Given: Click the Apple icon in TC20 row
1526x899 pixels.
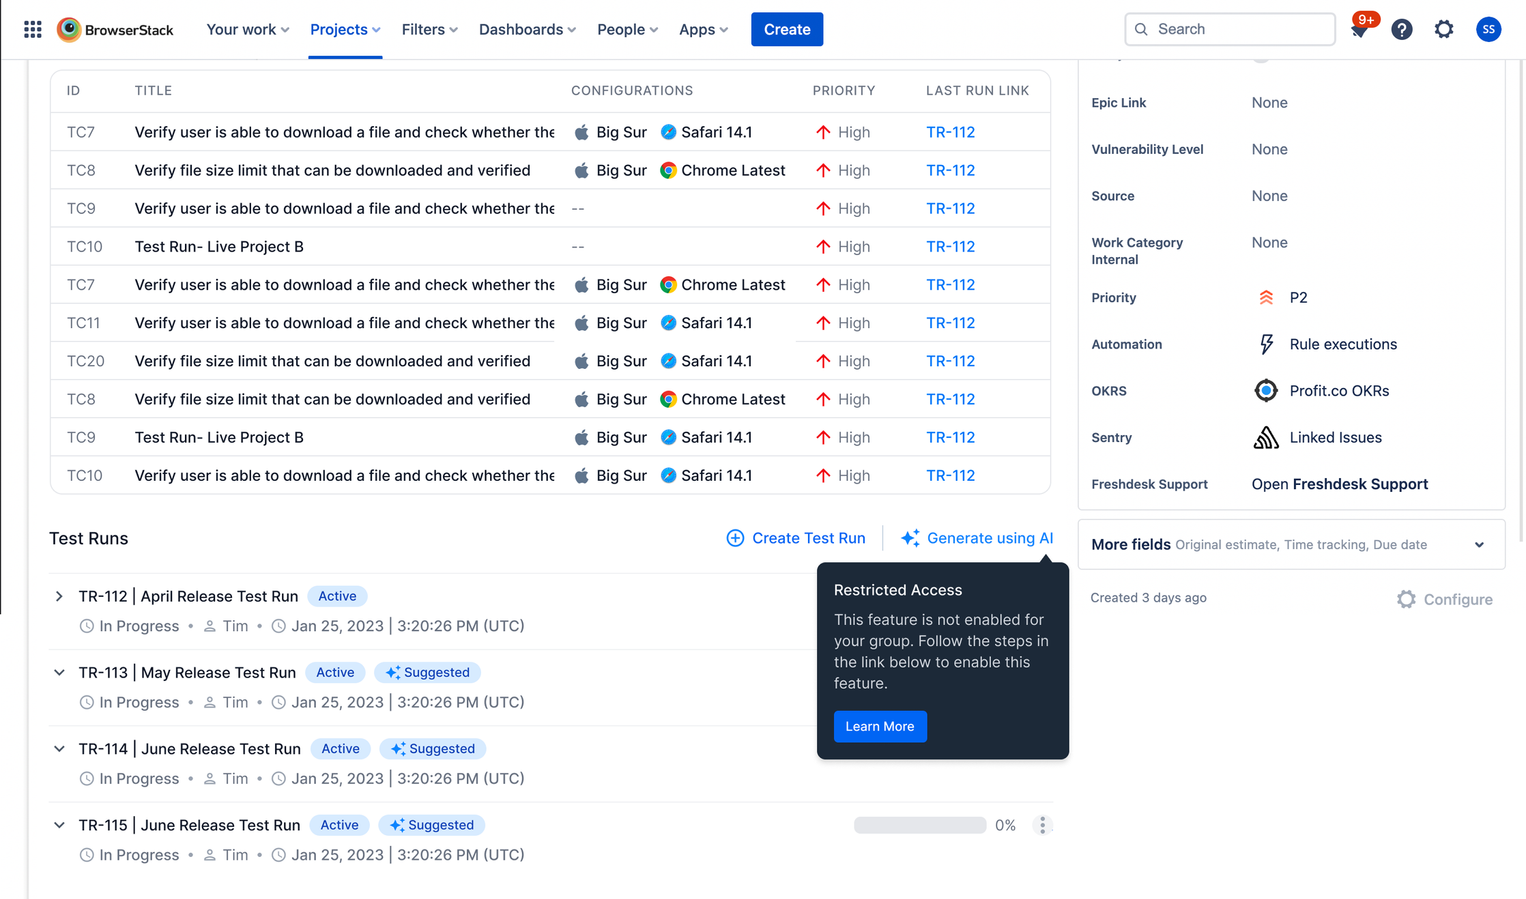Looking at the screenshot, I should pyautogui.click(x=581, y=361).
